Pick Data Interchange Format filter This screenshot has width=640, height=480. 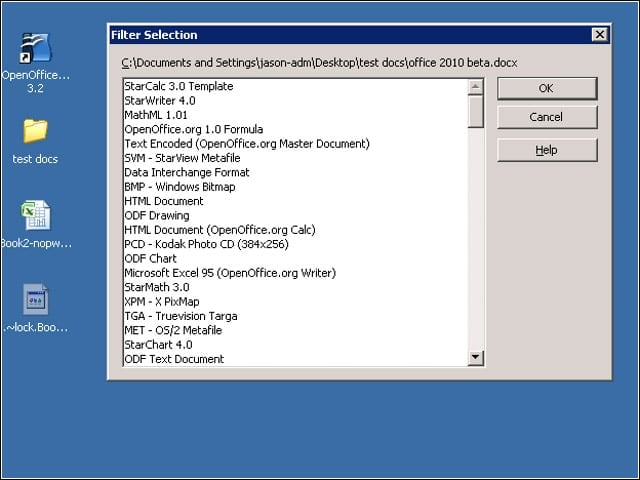point(296,172)
